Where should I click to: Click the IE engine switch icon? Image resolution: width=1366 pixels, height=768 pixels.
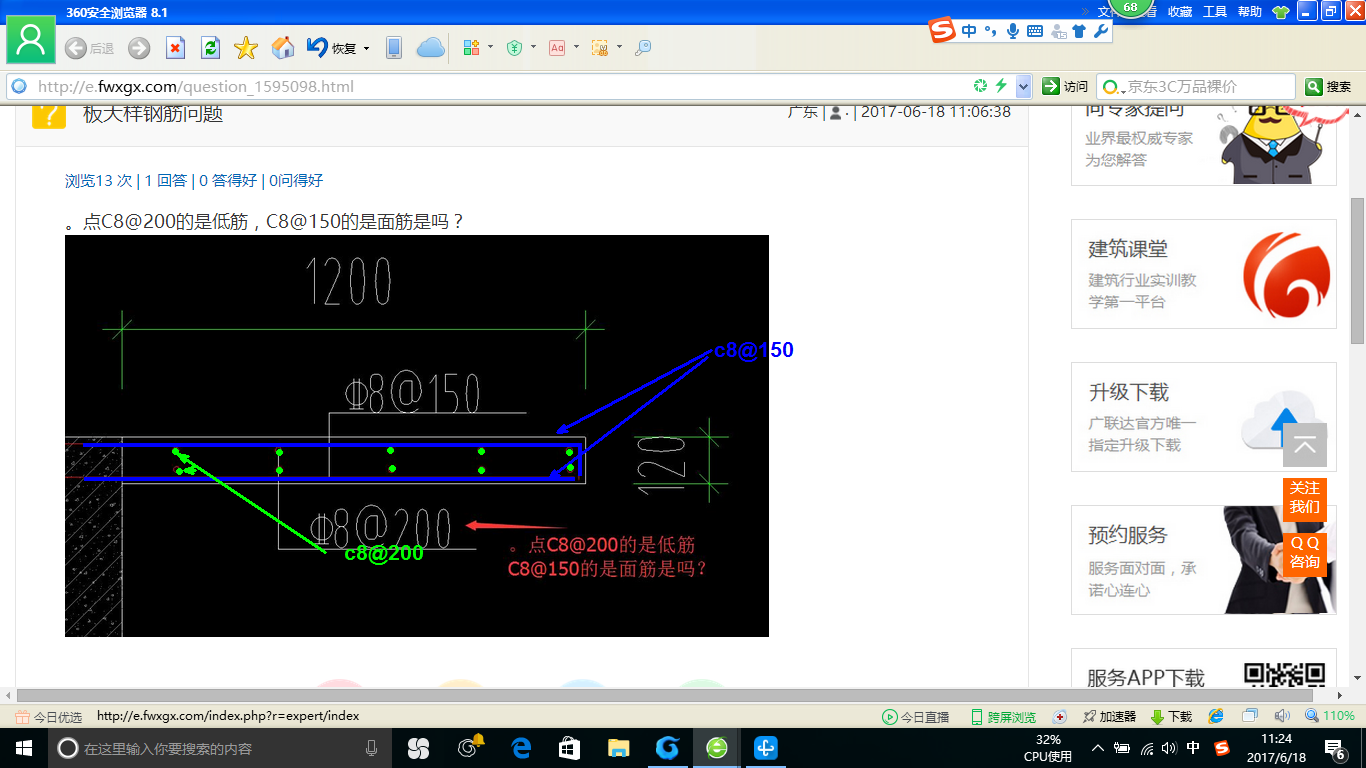pyautogui.click(x=1216, y=717)
